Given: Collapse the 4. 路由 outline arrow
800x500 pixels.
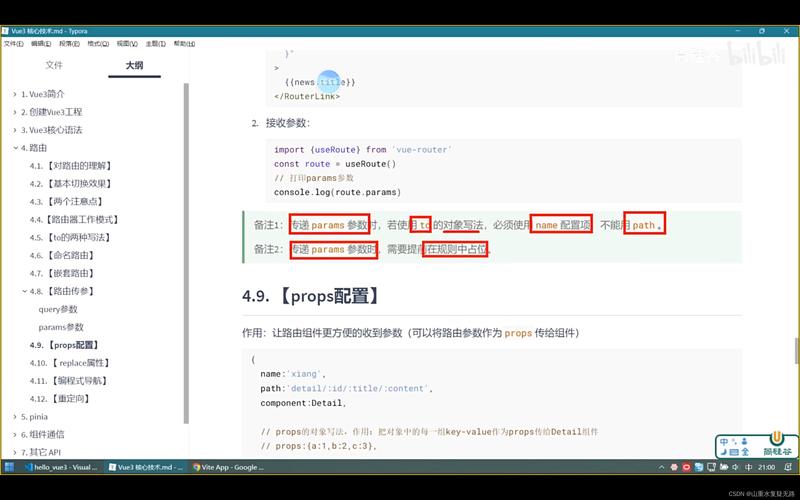Looking at the screenshot, I should (15, 148).
